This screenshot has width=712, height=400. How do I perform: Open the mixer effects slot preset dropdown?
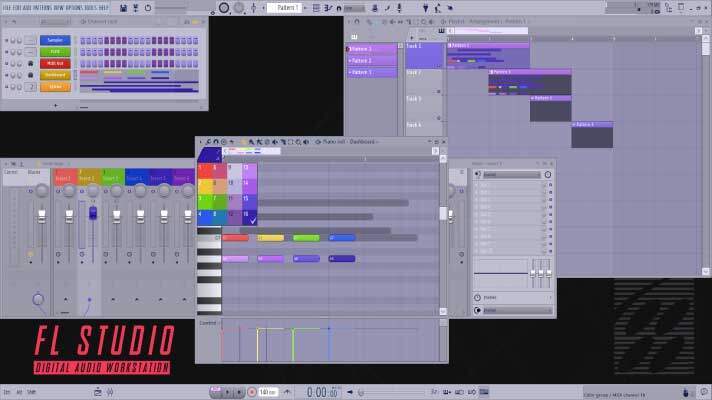point(509,174)
